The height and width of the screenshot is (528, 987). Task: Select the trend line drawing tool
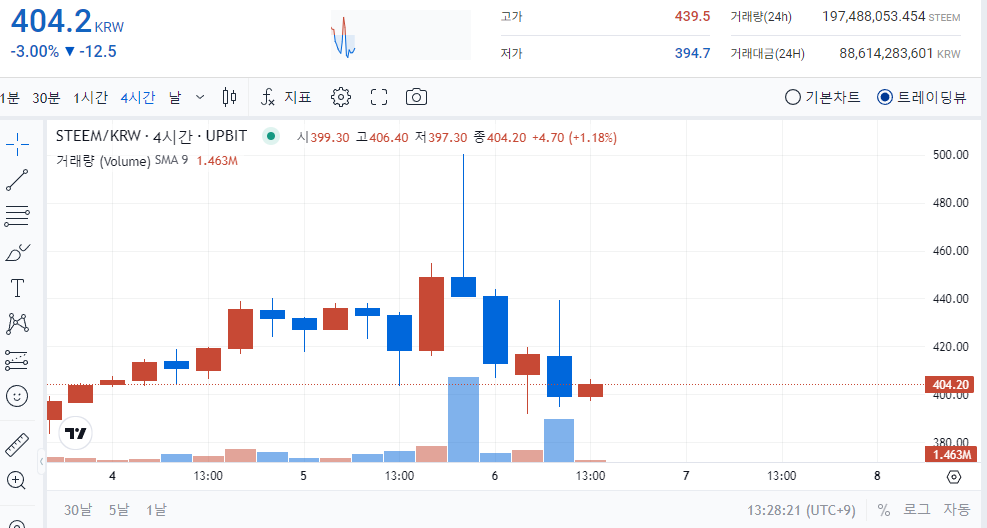point(17,180)
